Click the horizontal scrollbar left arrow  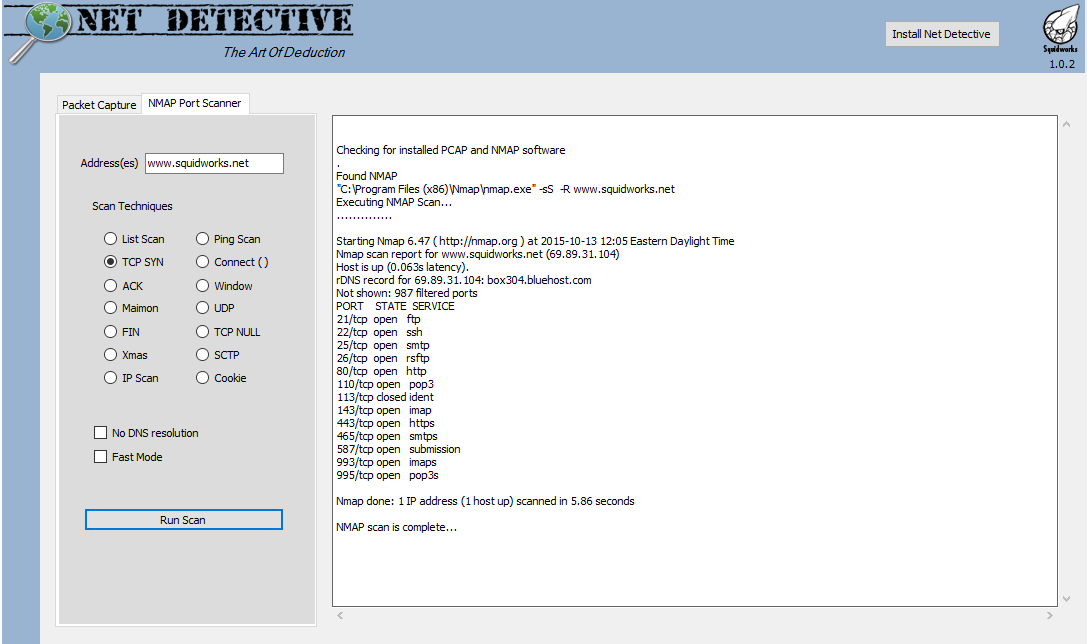click(340, 615)
